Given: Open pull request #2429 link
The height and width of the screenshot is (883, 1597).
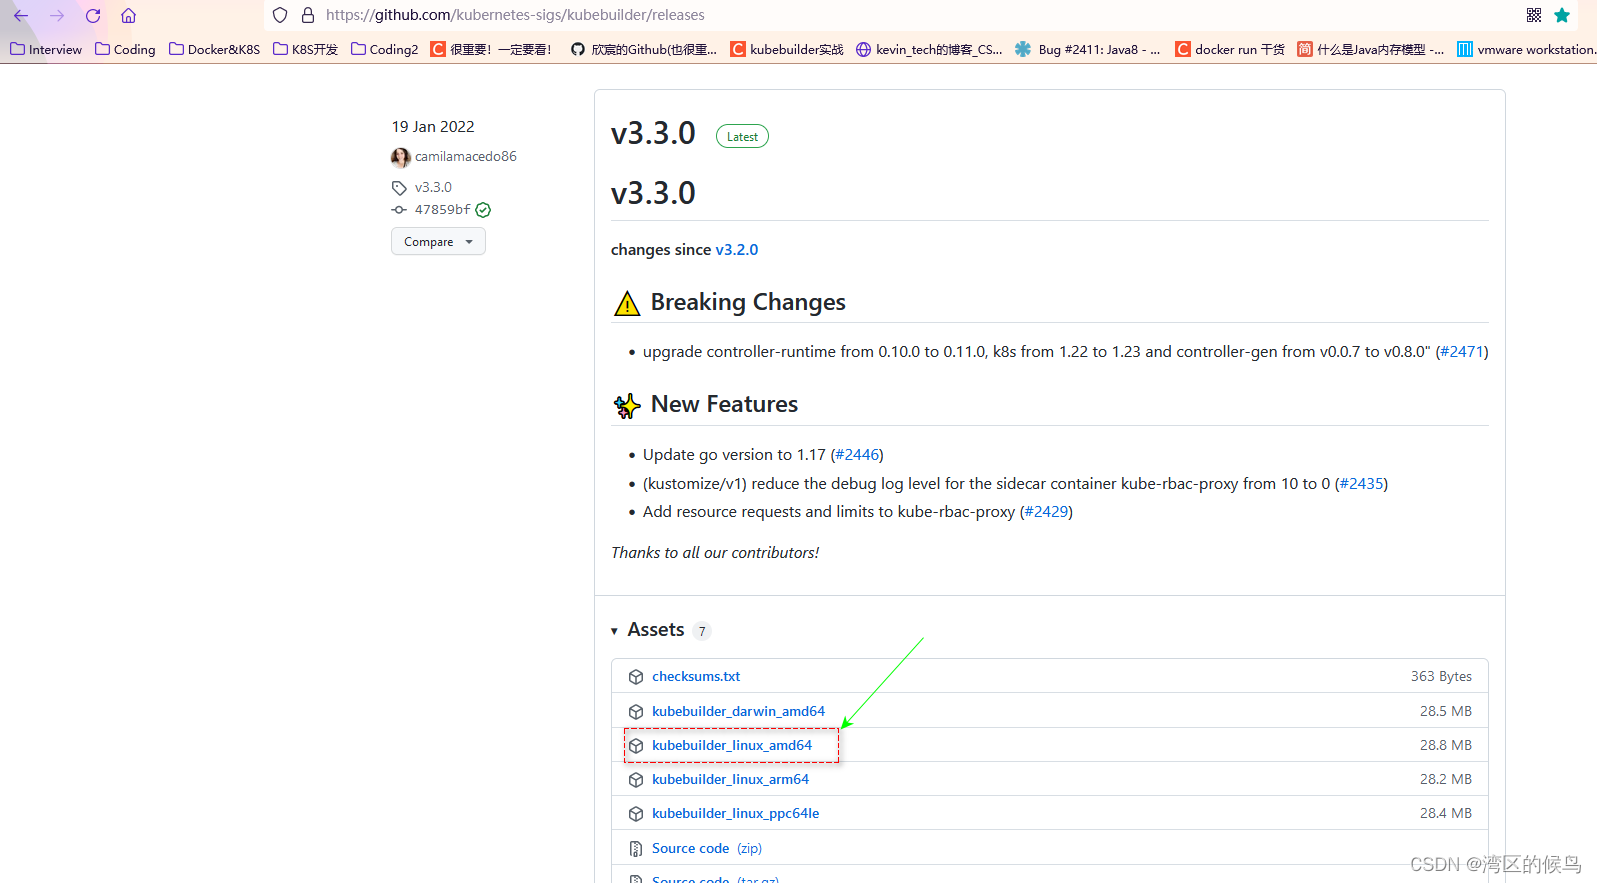Looking at the screenshot, I should coord(1046,512).
